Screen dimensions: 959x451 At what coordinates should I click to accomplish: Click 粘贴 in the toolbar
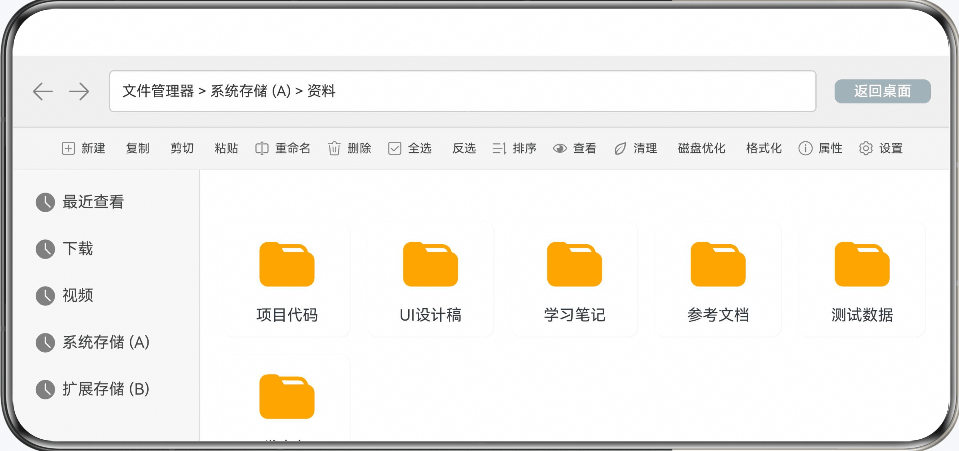[x=226, y=148]
